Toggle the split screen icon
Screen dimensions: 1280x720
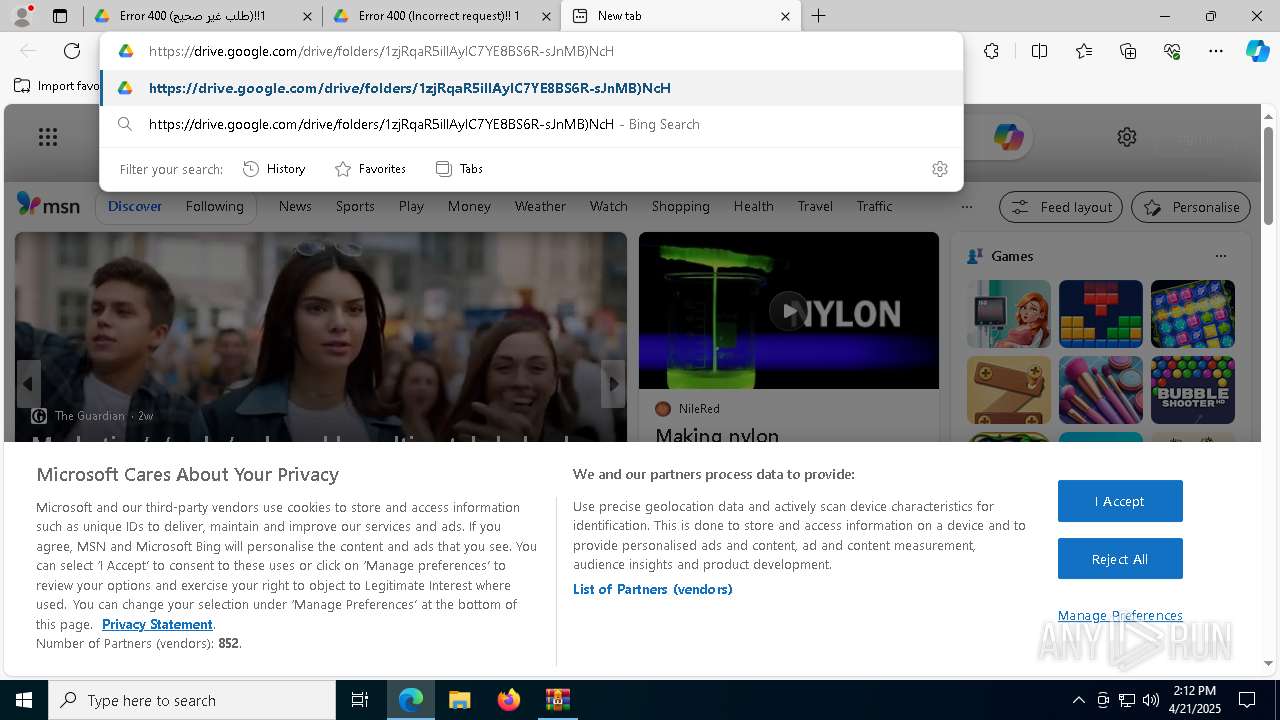(1039, 51)
